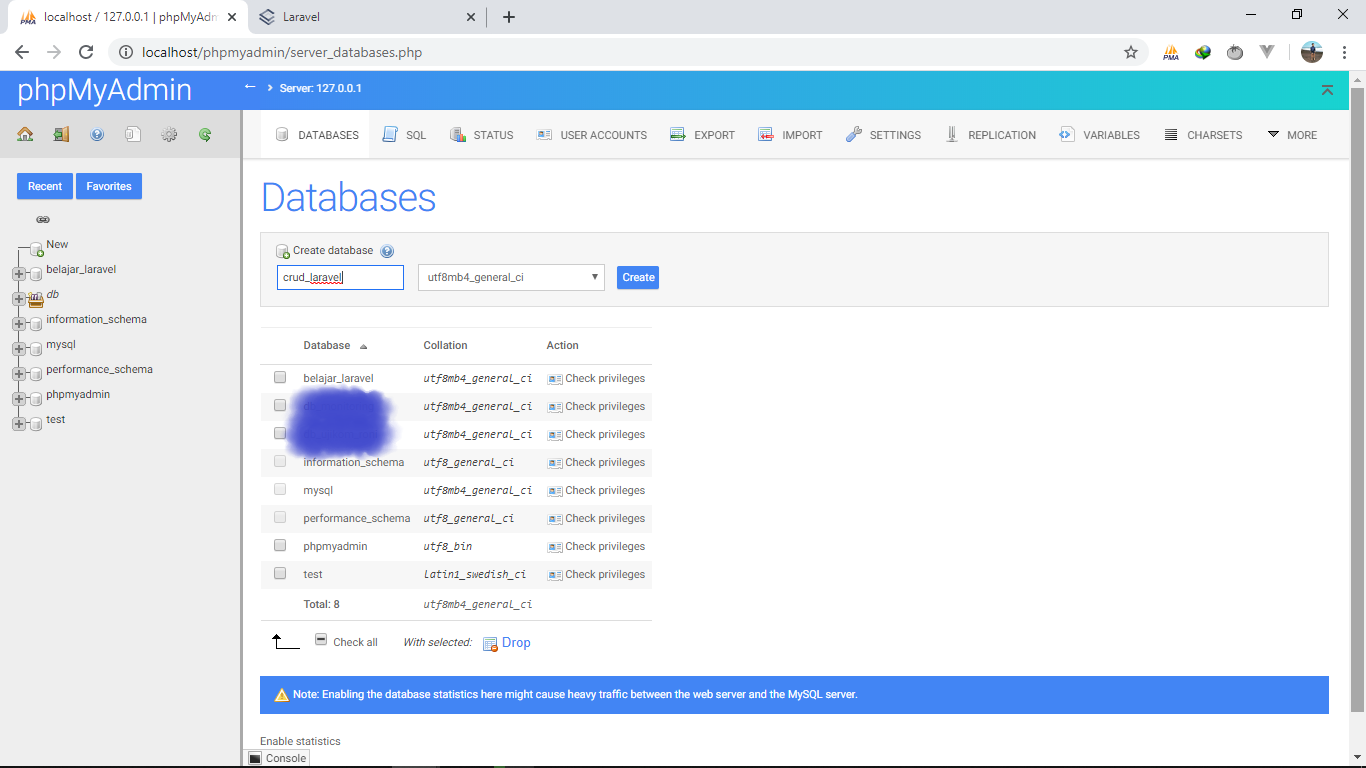Check the checkbox for belajar_laravel database
Screen dimensions: 1366x768
(279, 377)
